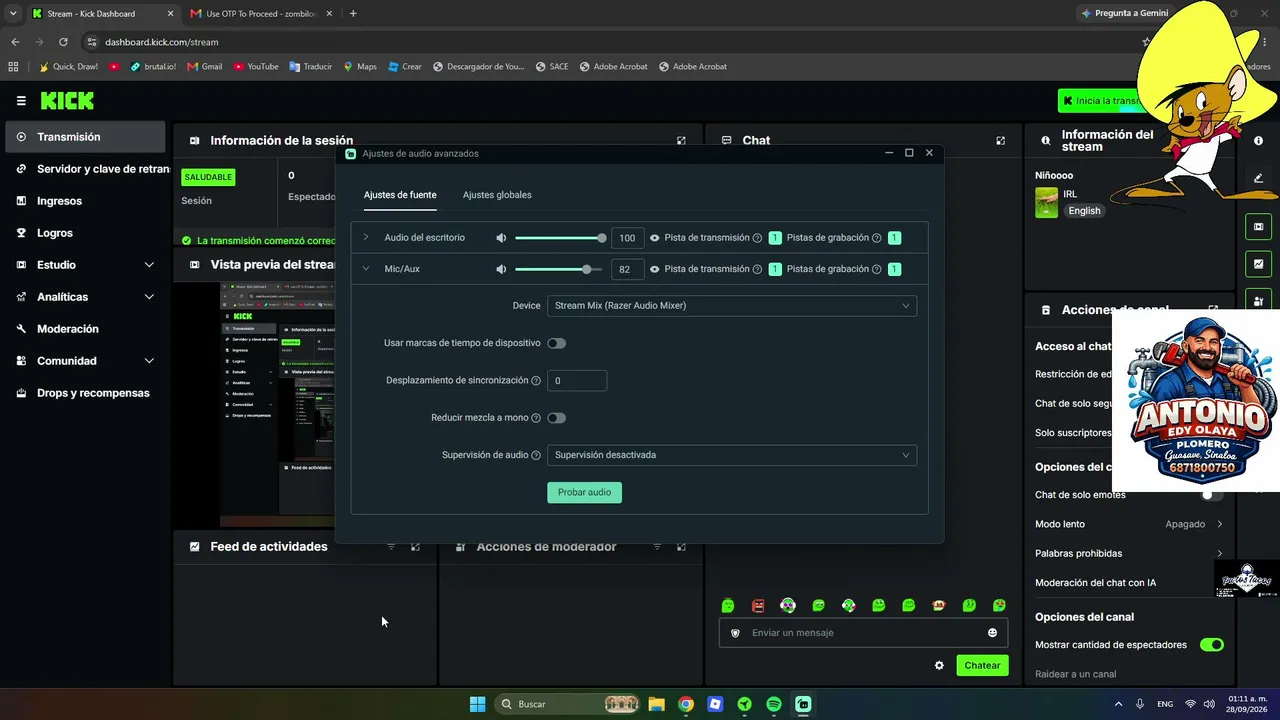The image size is (1280, 720).
Task: Enable Reducir mezcla a mono switch
Action: click(x=556, y=418)
